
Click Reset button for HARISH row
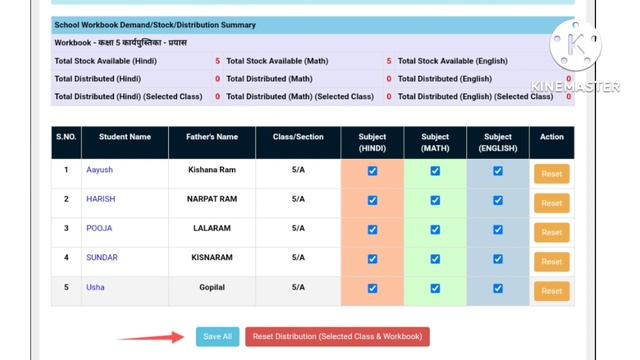[551, 203]
